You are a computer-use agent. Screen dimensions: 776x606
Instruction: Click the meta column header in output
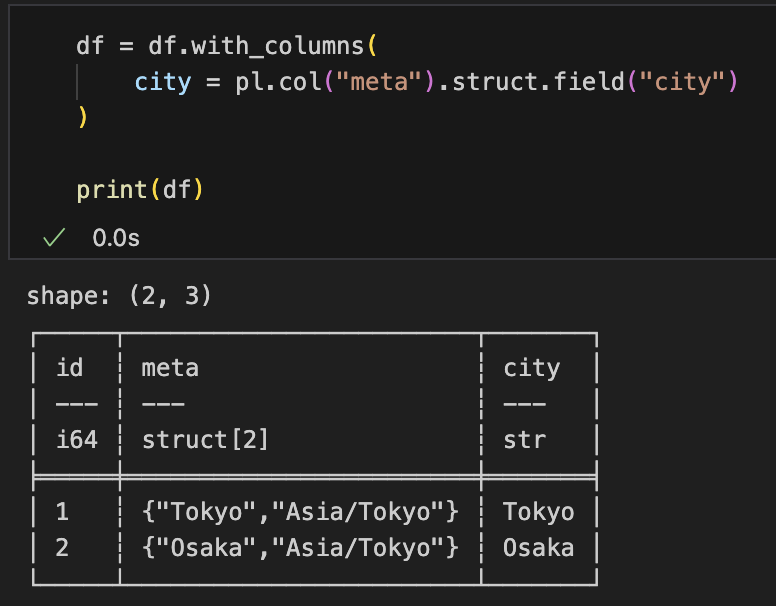pyautogui.click(x=170, y=368)
